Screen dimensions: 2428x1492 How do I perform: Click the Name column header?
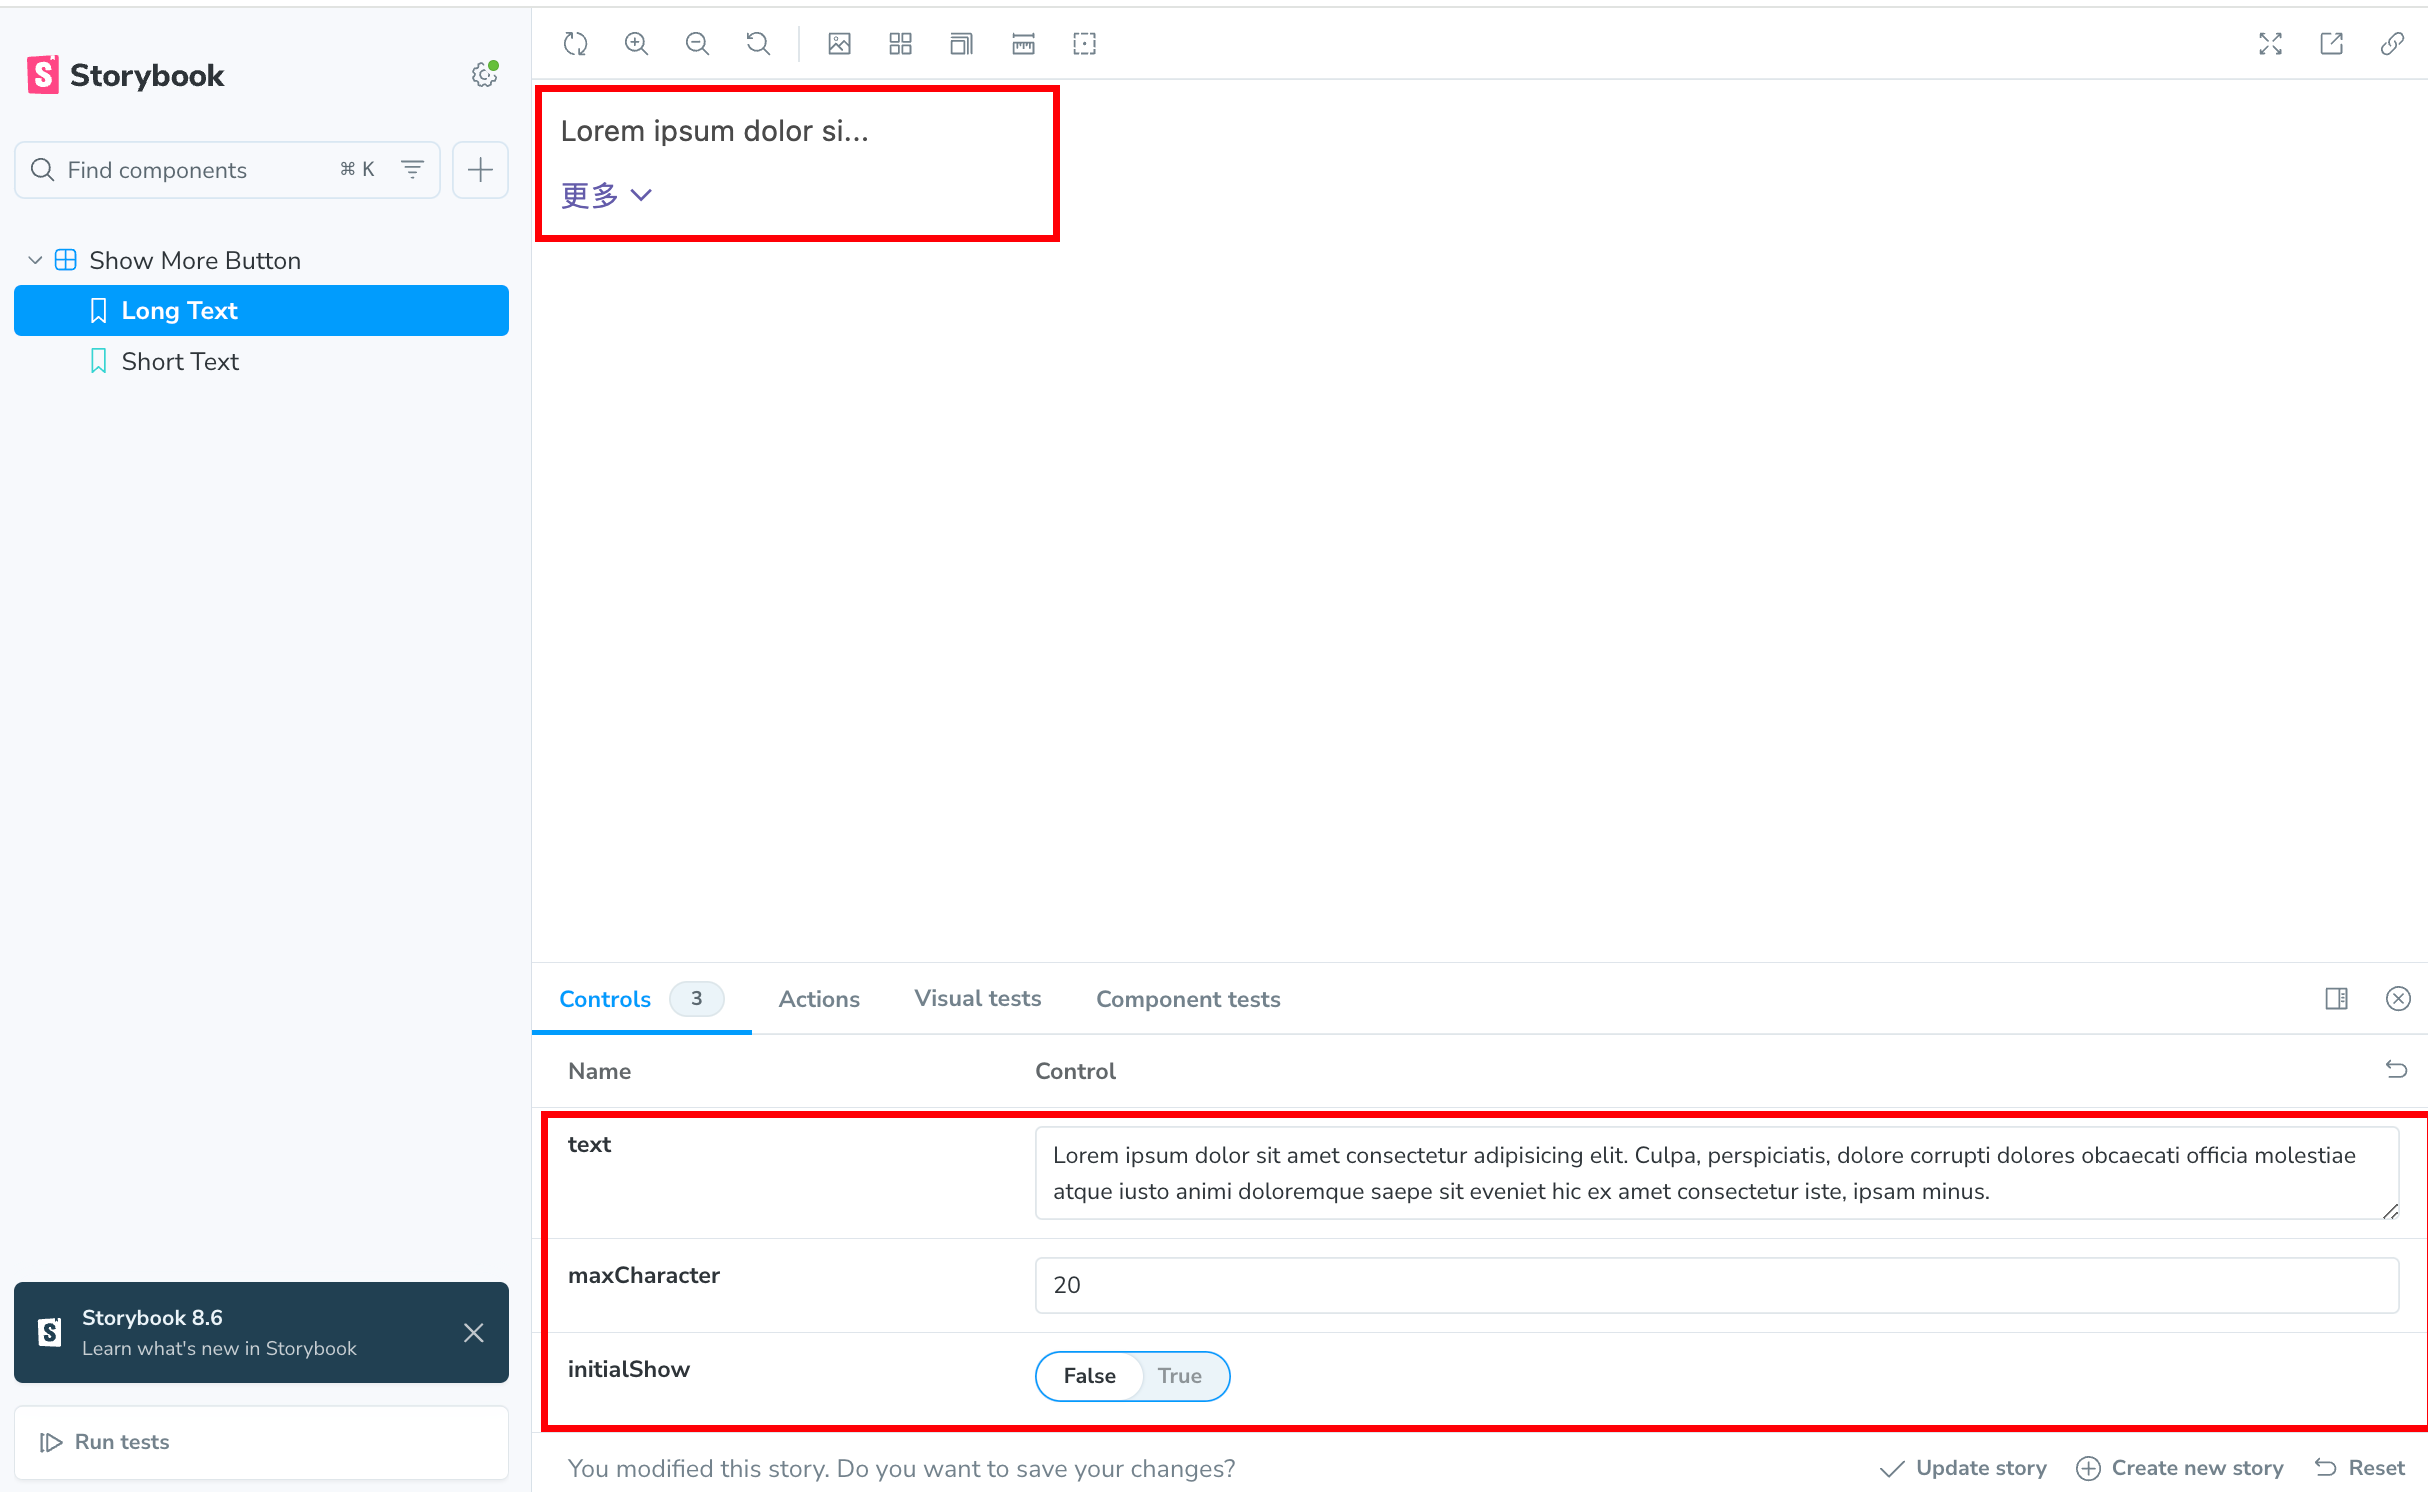point(599,1071)
